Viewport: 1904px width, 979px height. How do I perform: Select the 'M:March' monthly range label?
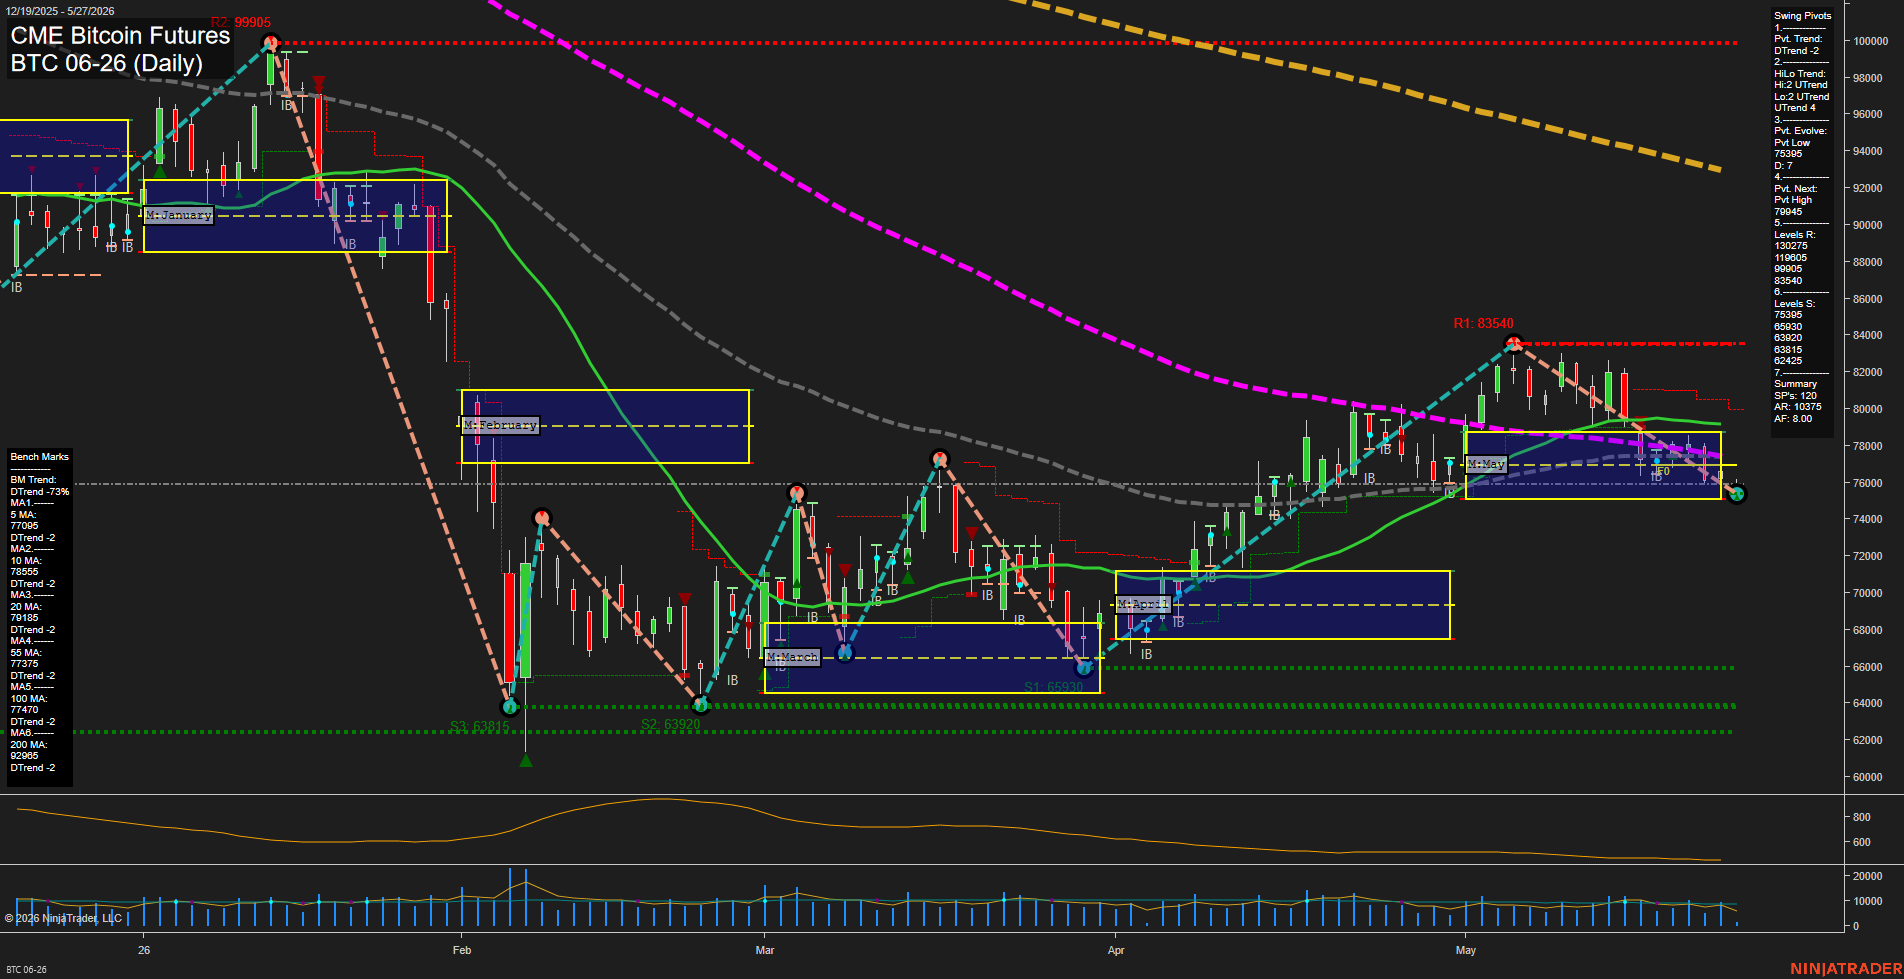pos(793,657)
